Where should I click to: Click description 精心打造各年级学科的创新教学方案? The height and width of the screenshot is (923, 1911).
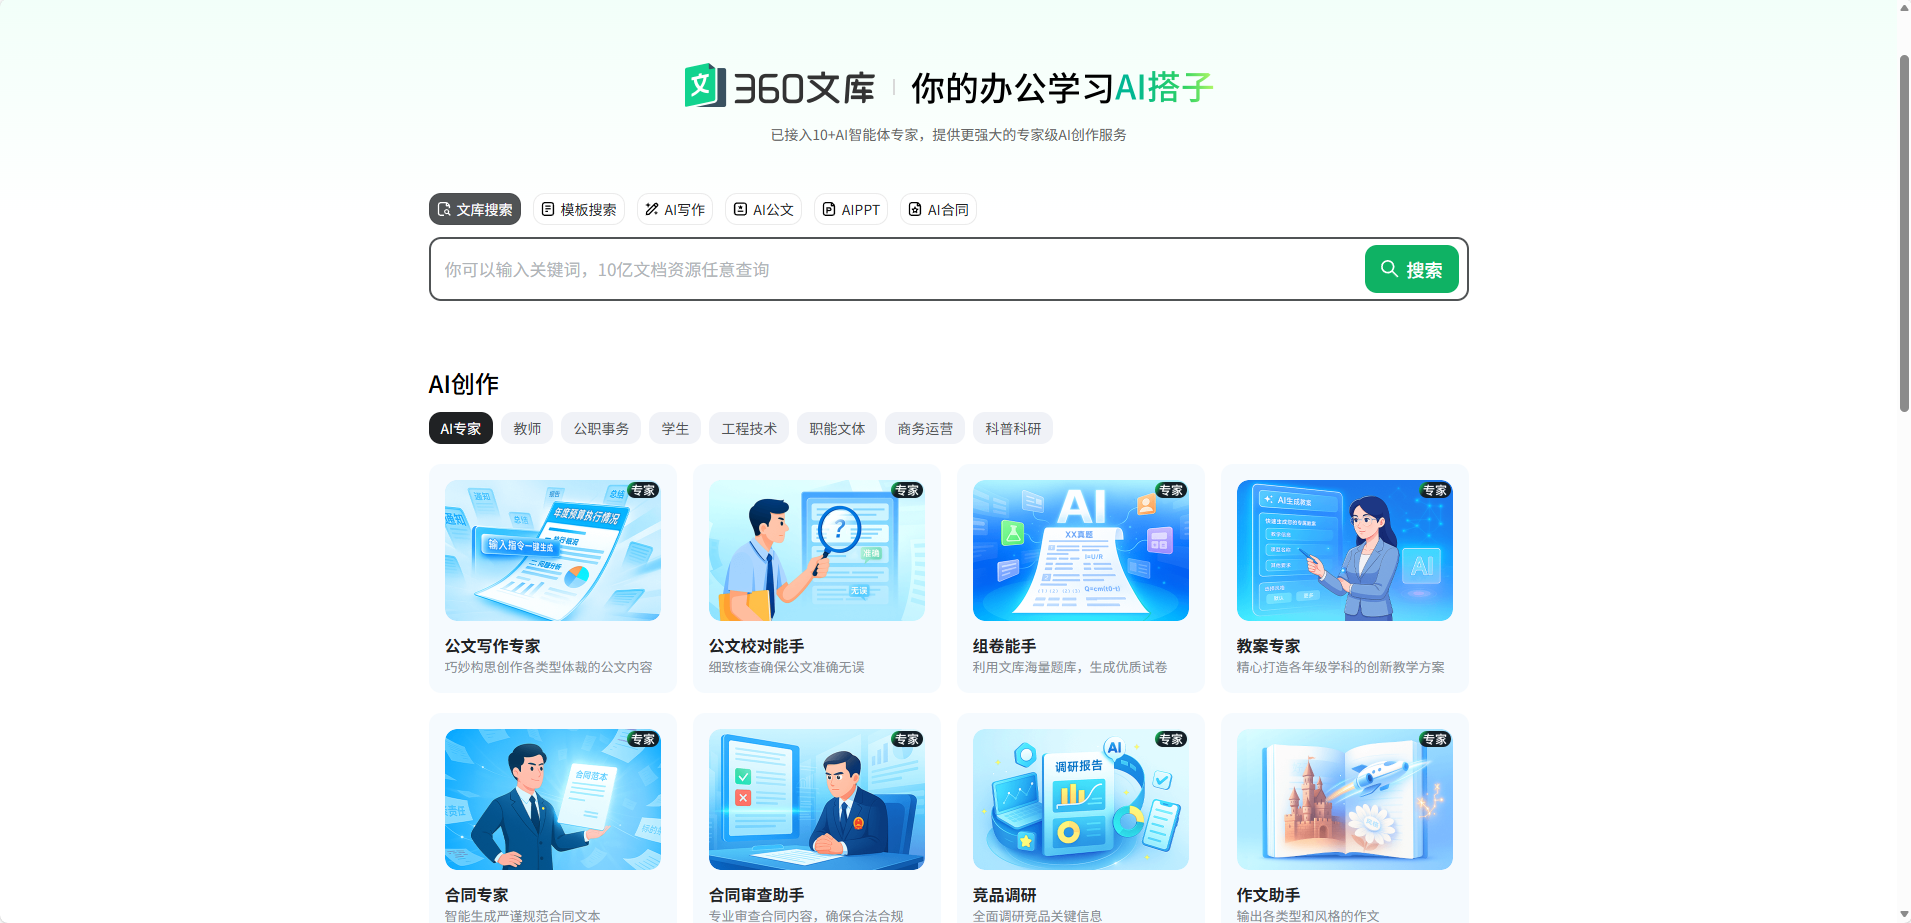(x=1341, y=667)
